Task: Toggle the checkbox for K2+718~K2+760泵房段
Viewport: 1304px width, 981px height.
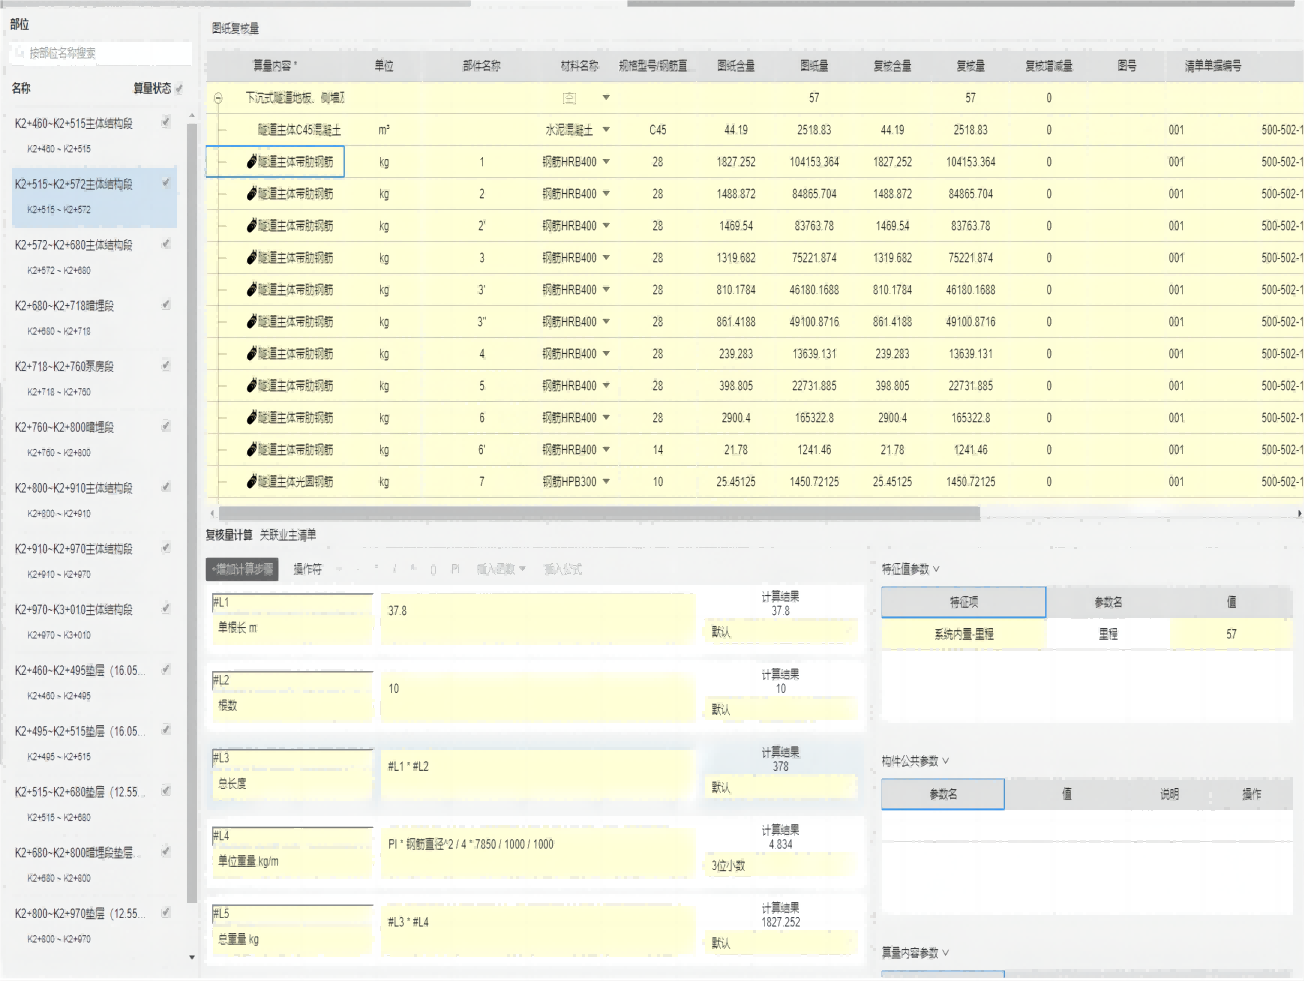Action: [166, 366]
